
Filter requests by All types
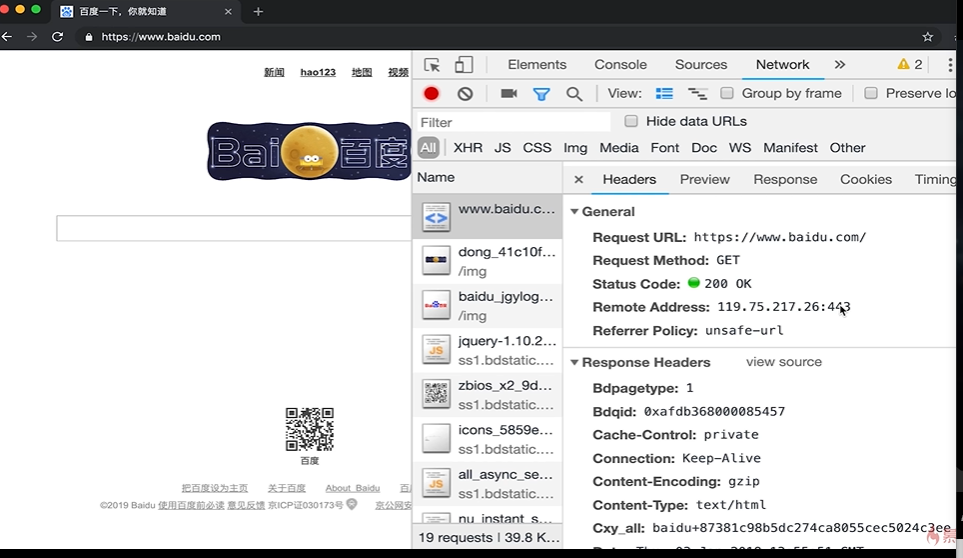click(428, 147)
